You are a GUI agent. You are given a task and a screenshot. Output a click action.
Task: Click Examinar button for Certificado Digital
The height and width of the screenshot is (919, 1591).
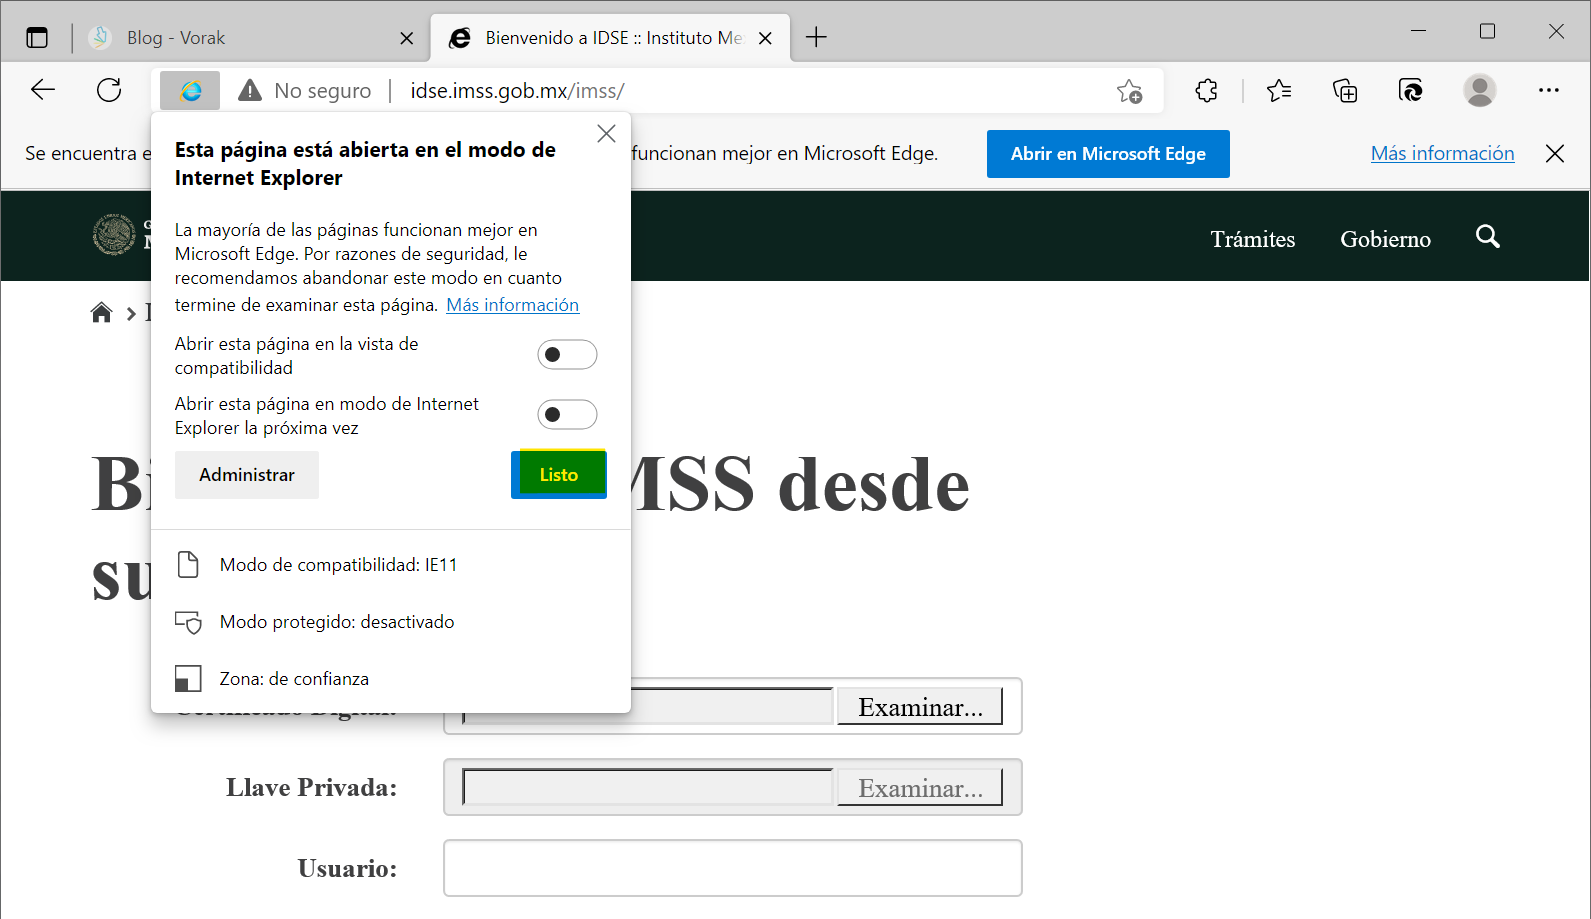coord(920,707)
